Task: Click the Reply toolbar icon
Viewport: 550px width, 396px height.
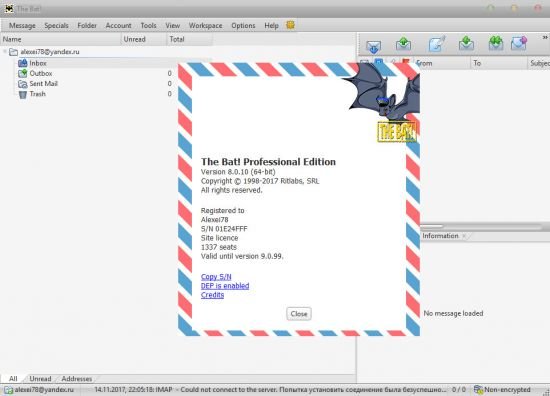Action: pyautogui.click(x=466, y=43)
